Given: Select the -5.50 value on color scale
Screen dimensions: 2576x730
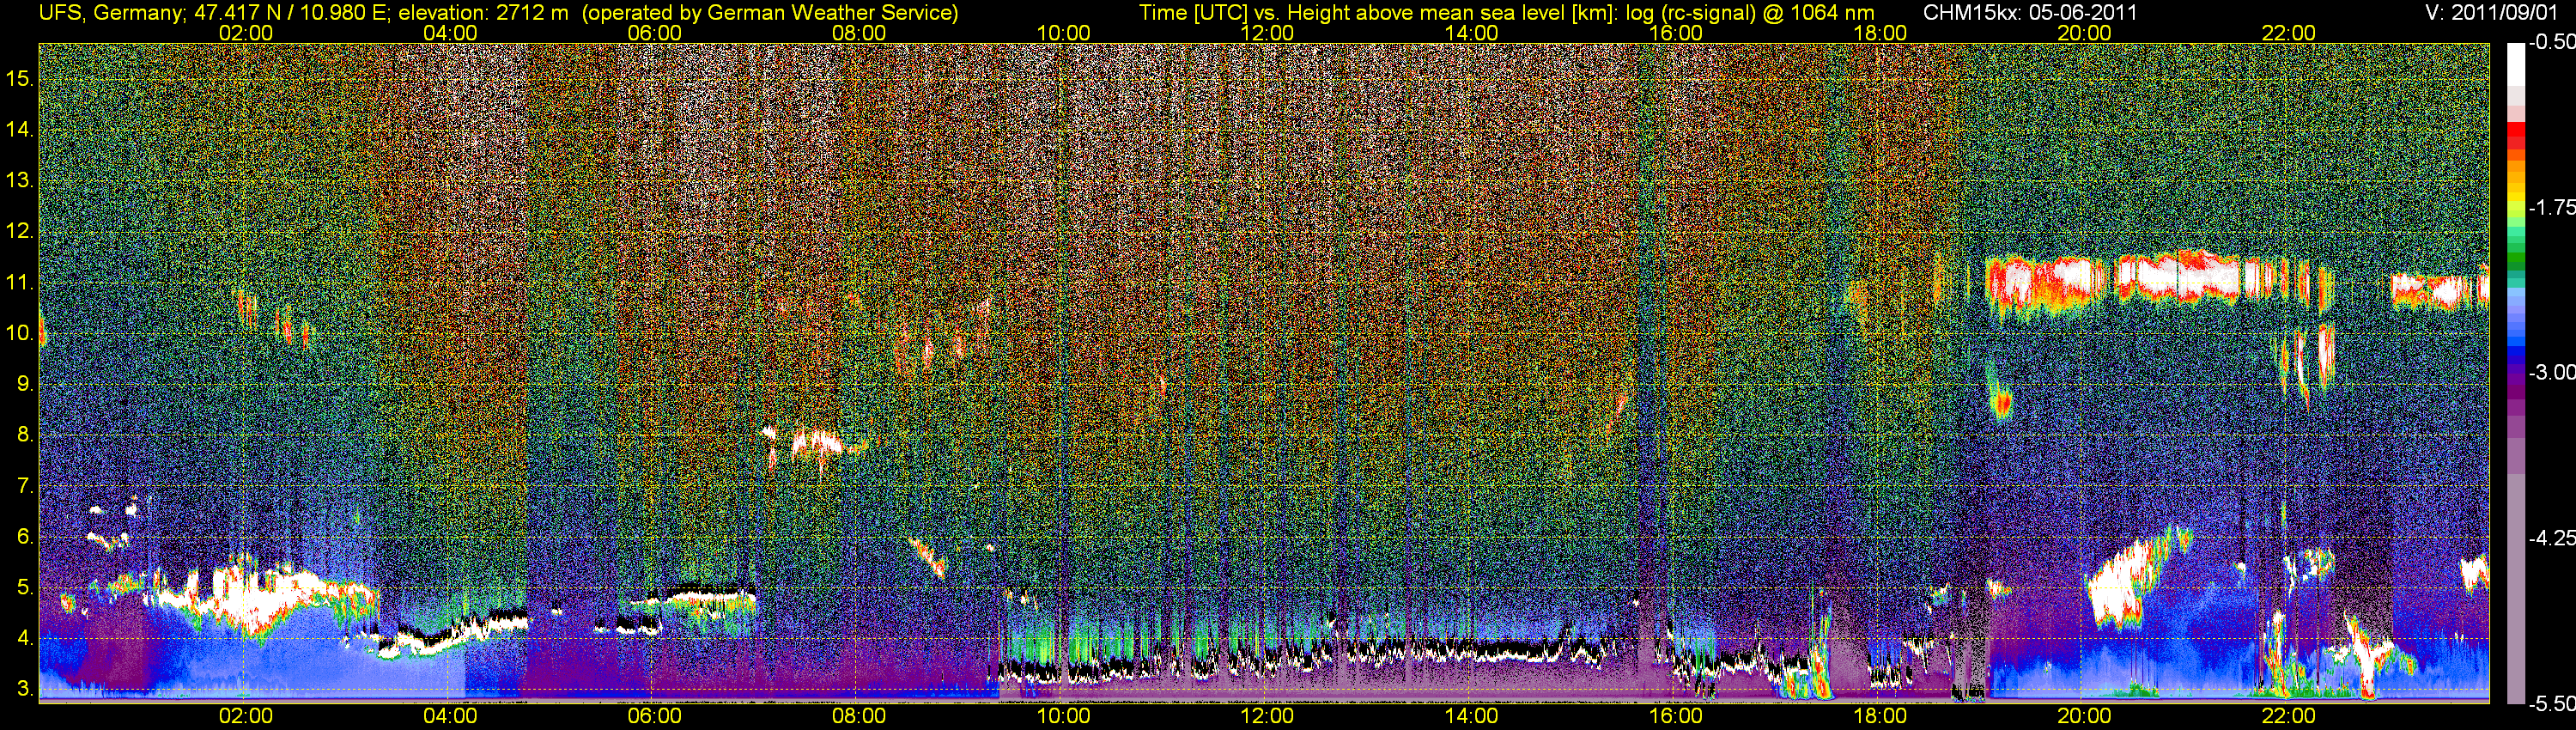Looking at the screenshot, I should (x=2551, y=704).
